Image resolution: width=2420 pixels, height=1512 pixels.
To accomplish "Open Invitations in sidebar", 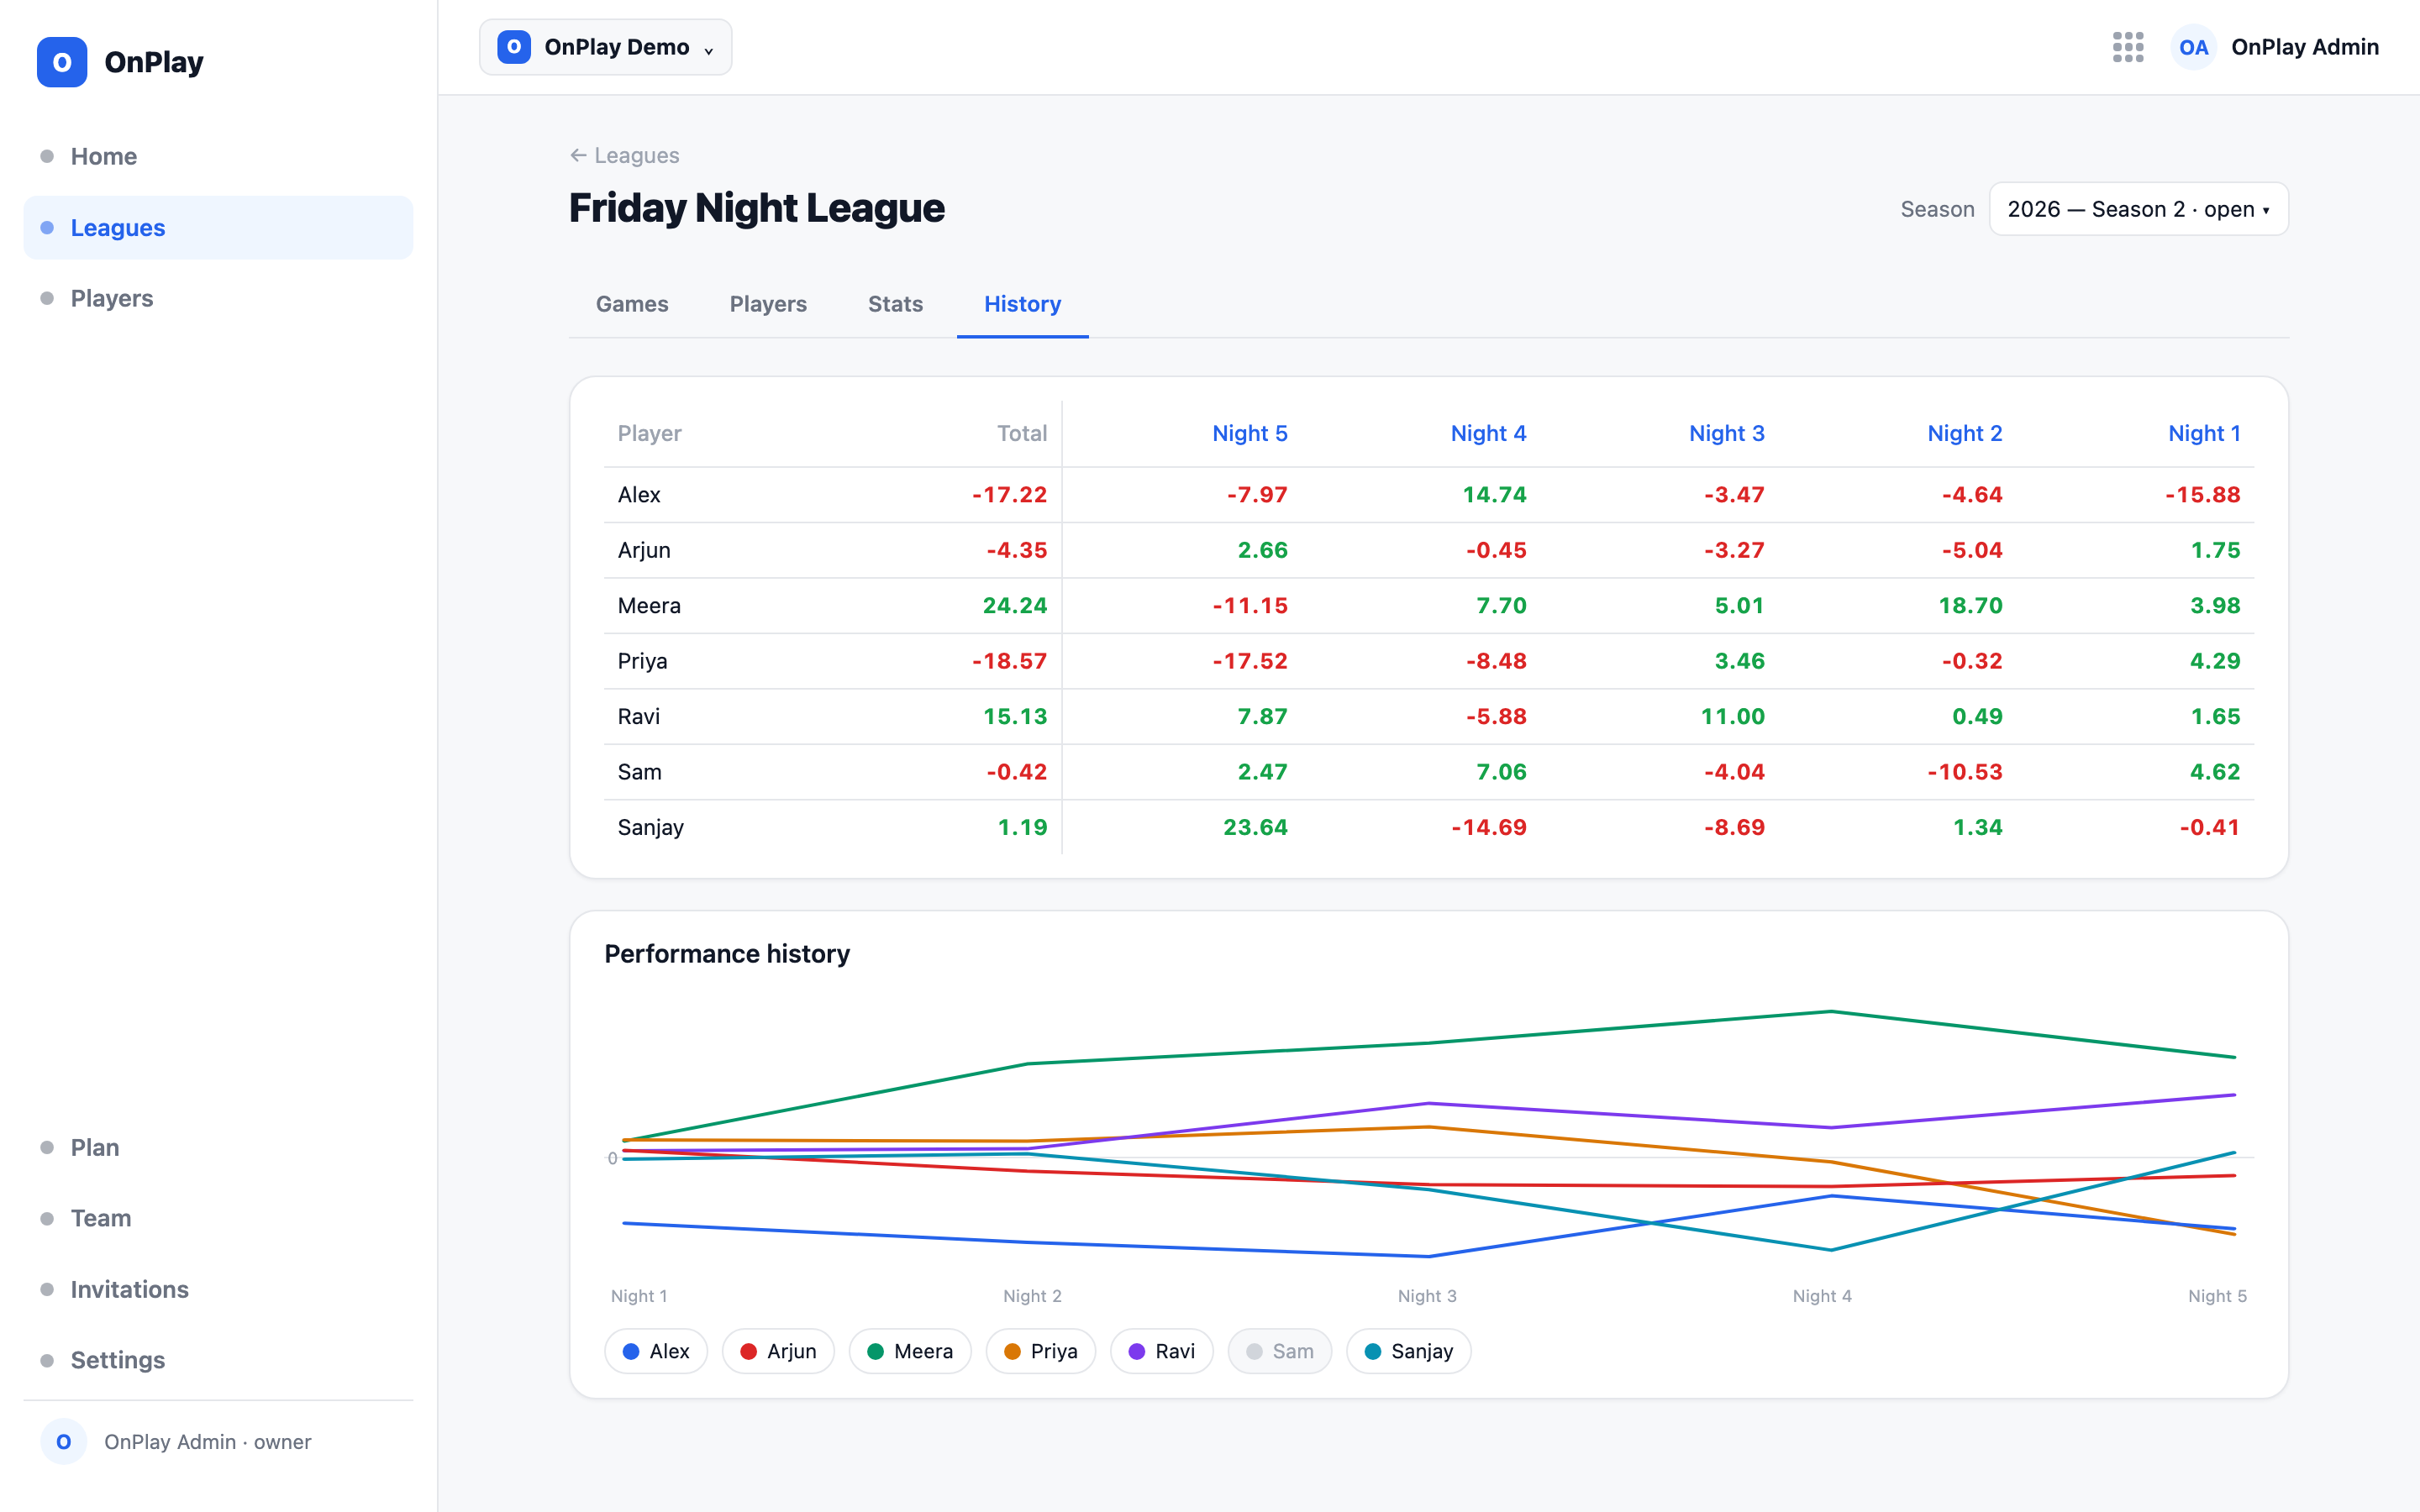I will (x=218, y=1289).
